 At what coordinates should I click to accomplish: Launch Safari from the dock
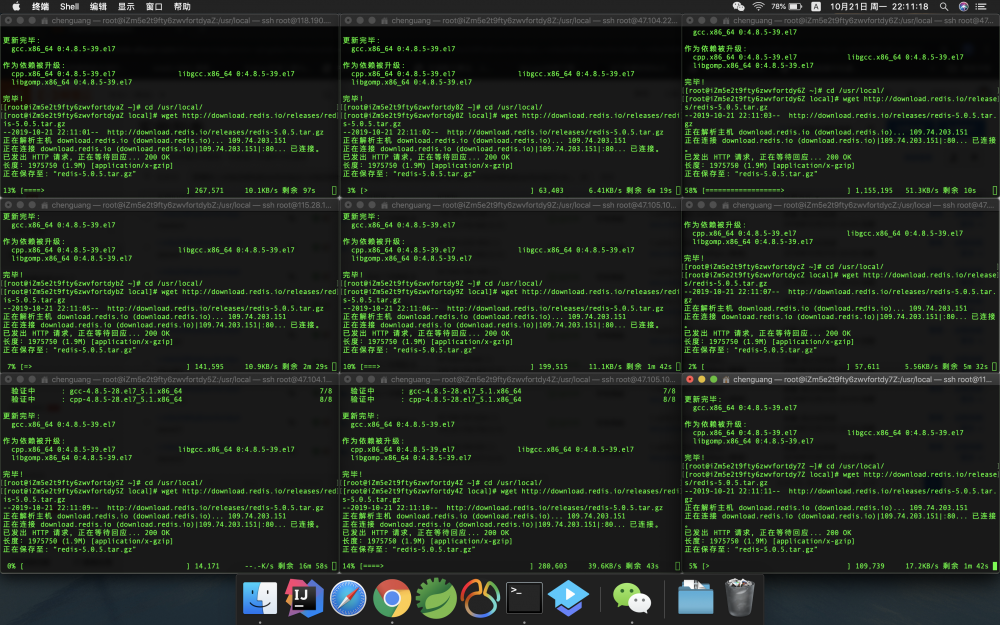pyautogui.click(x=347, y=597)
